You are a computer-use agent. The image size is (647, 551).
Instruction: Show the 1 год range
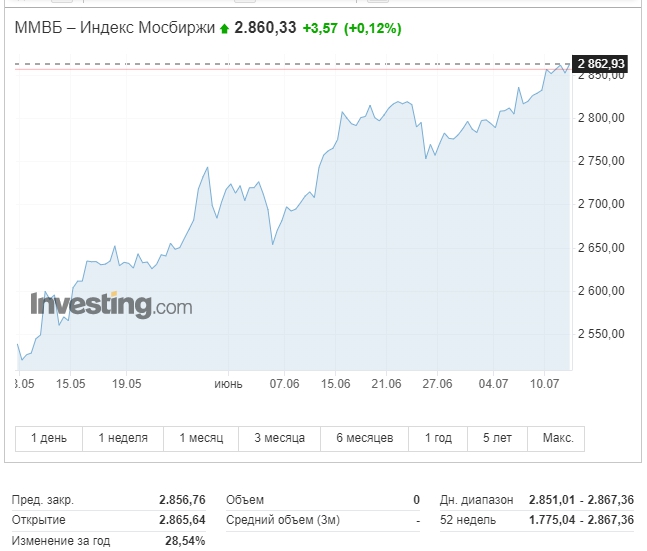(x=438, y=438)
